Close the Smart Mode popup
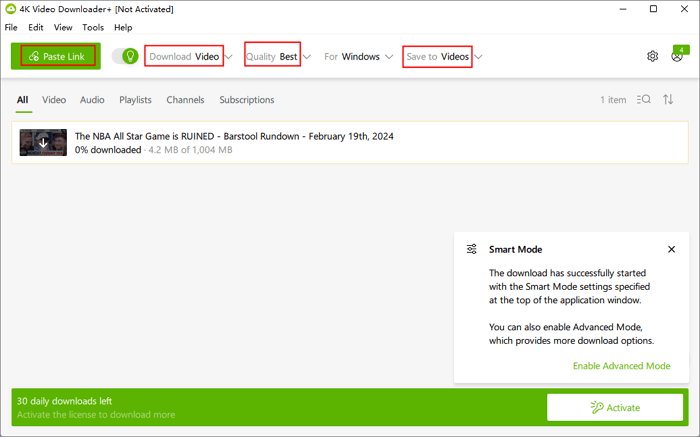Screen dimensions: 700x437 pos(671,249)
